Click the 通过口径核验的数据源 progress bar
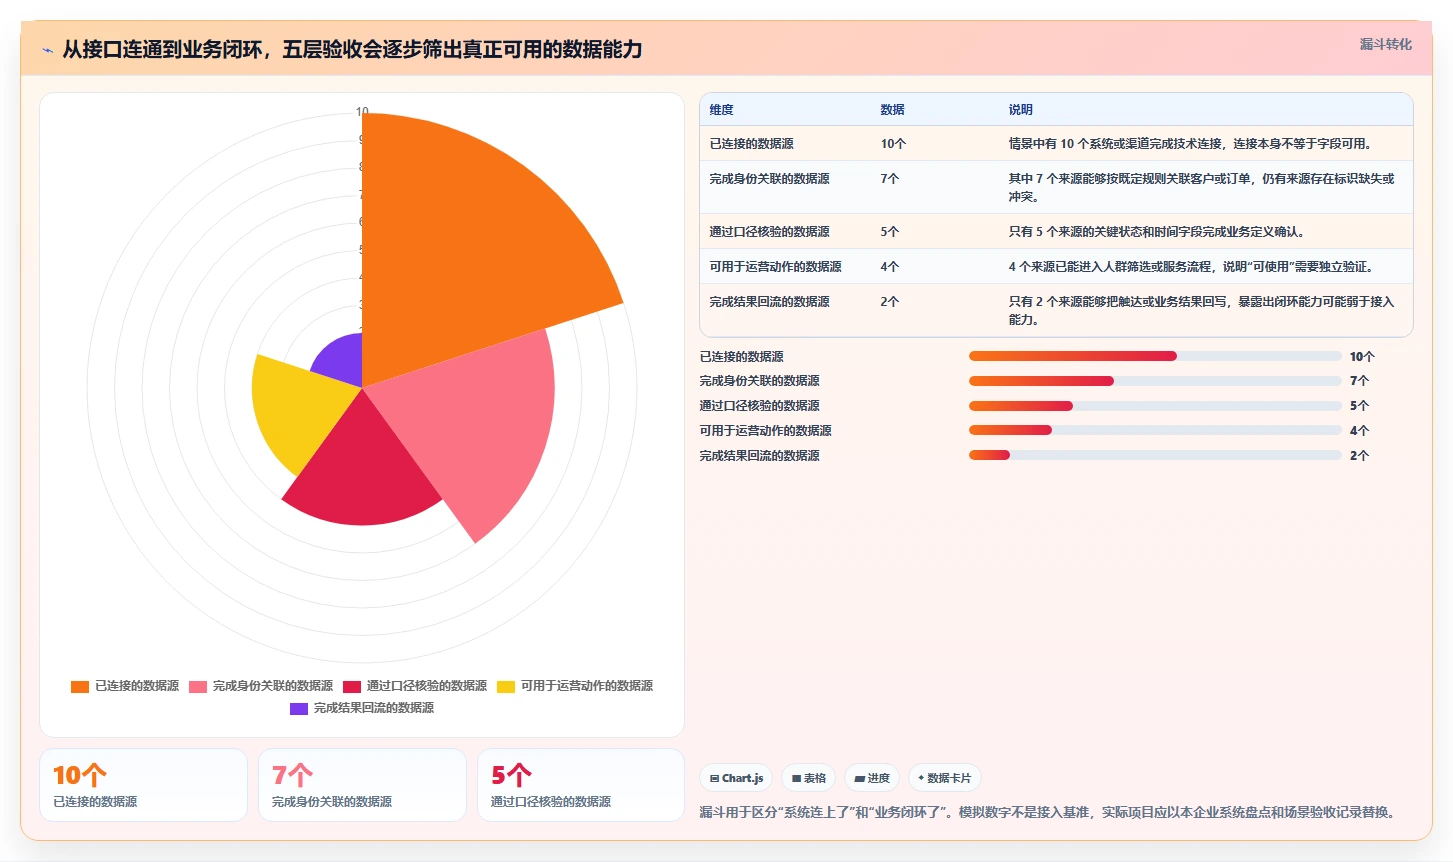 click(x=1155, y=406)
